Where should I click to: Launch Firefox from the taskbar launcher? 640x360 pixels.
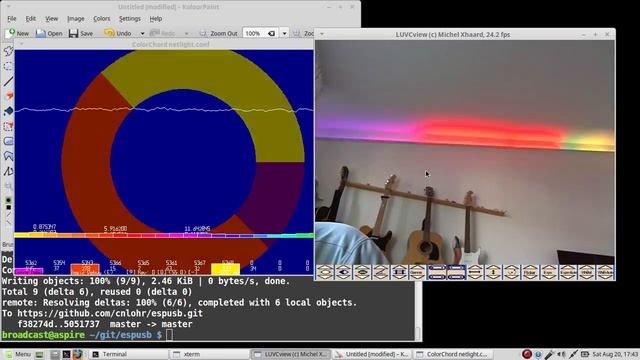(78, 354)
